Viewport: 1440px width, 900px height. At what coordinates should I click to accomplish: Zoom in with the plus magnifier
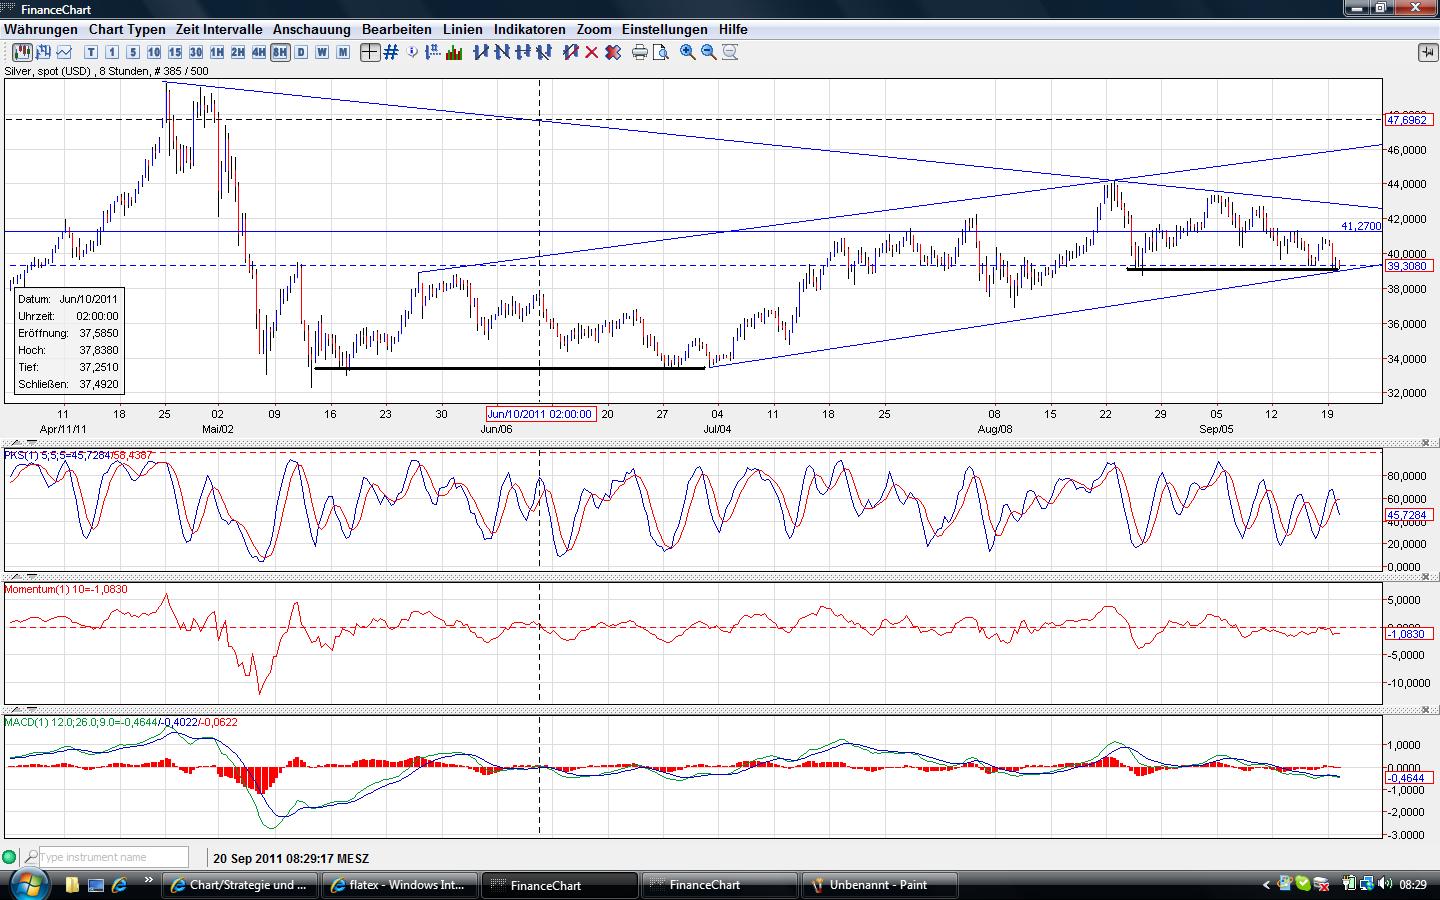[688, 52]
